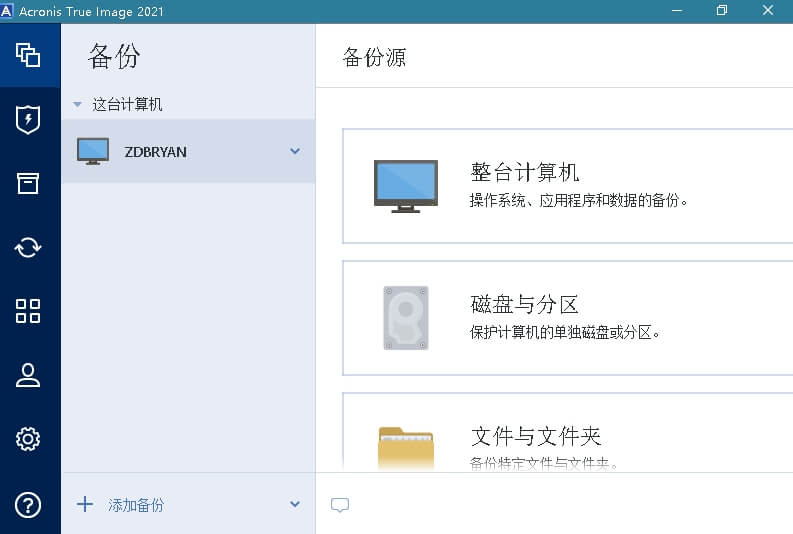
Task: Open the Sync arrows icon in the sidebar
Action: 28,247
